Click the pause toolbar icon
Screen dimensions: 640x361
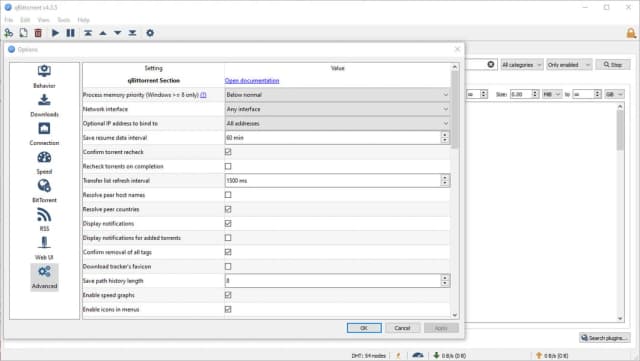[71, 33]
